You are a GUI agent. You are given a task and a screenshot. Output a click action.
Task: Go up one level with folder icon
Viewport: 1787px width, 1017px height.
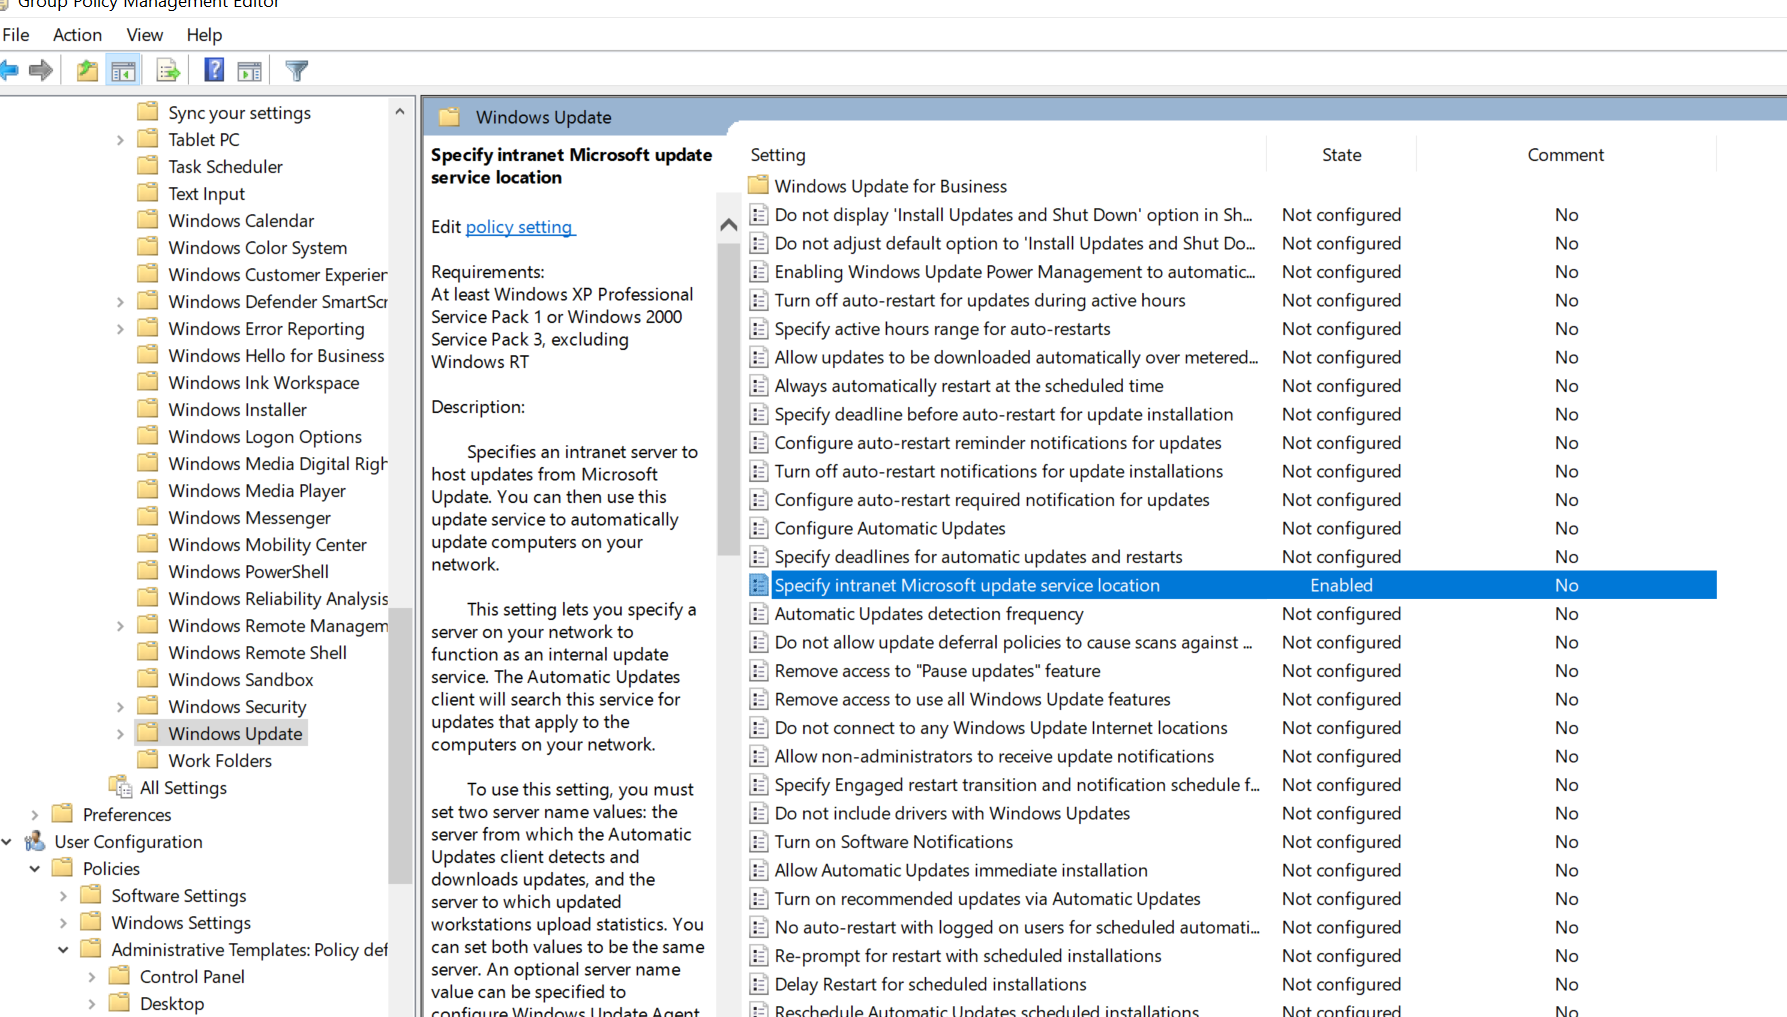(87, 70)
